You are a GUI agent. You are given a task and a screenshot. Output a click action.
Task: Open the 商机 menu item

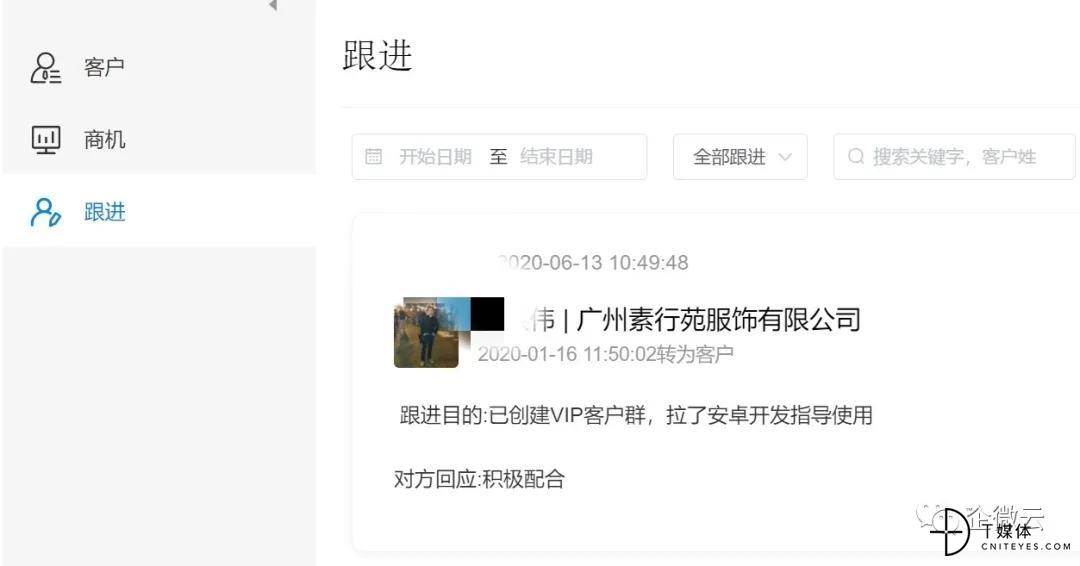(x=104, y=140)
